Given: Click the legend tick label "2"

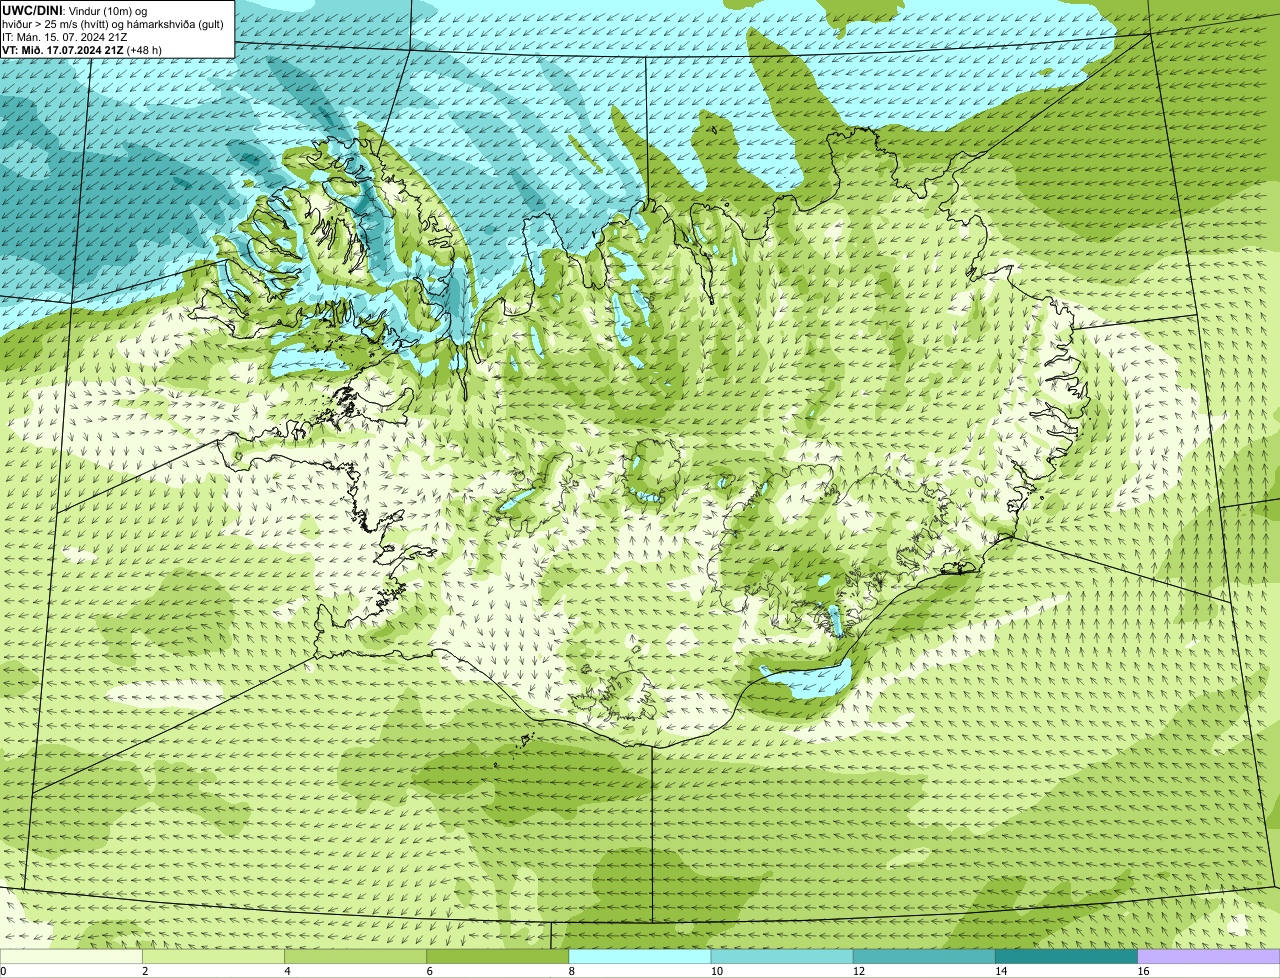Looking at the screenshot, I should click(x=145, y=971).
